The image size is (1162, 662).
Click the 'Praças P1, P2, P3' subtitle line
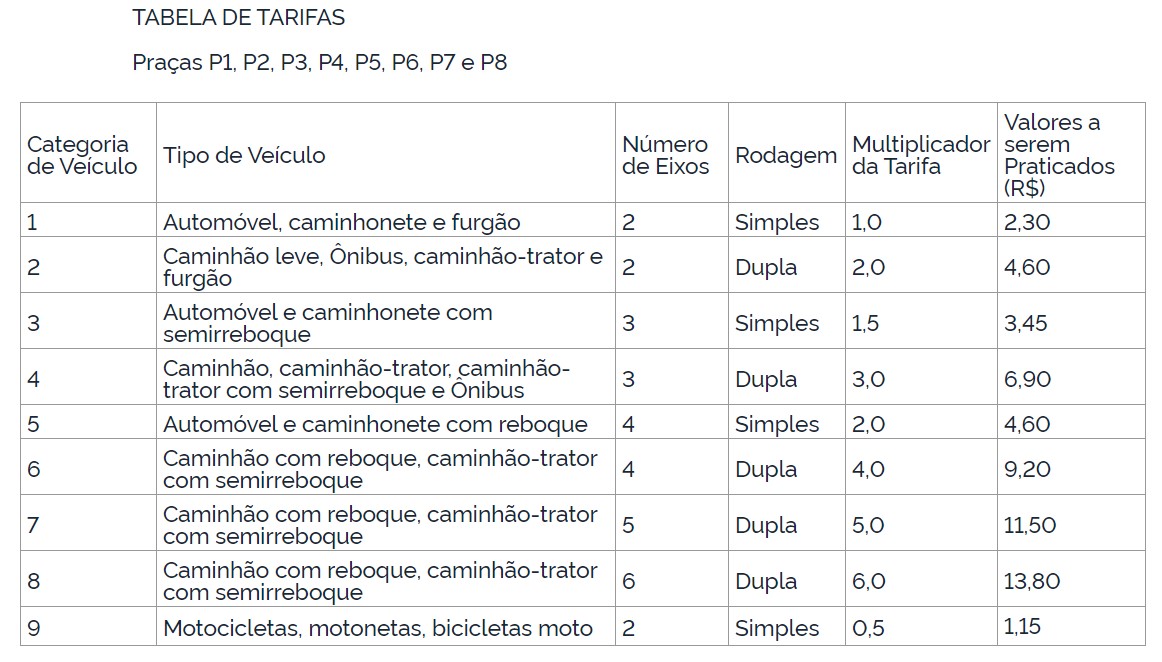click(x=319, y=63)
